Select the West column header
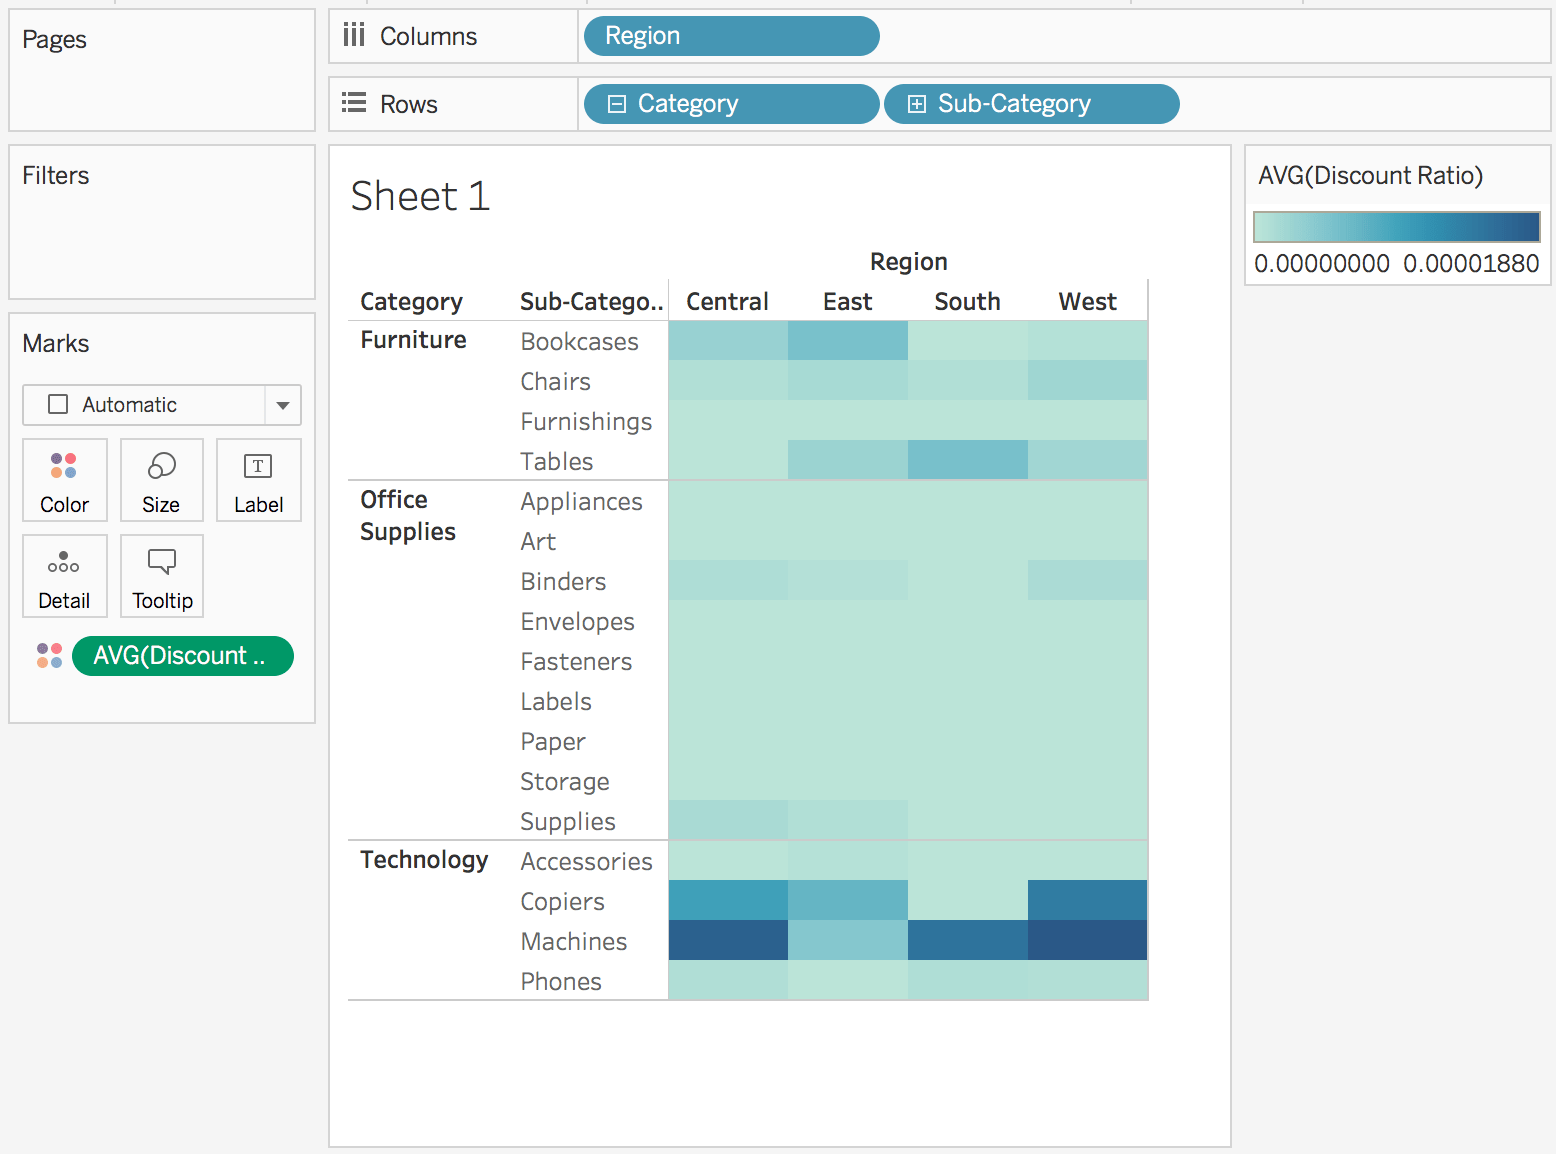Image resolution: width=1556 pixels, height=1154 pixels. (x=1087, y=301)
